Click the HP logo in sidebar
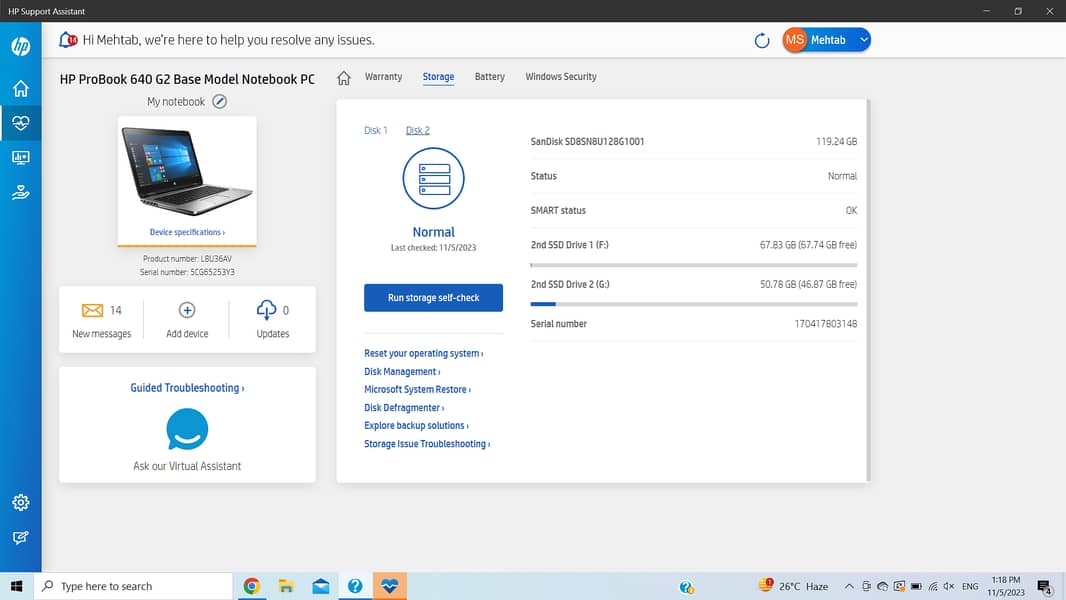This screenshot has width=1066, height=600. pos(20,47)
